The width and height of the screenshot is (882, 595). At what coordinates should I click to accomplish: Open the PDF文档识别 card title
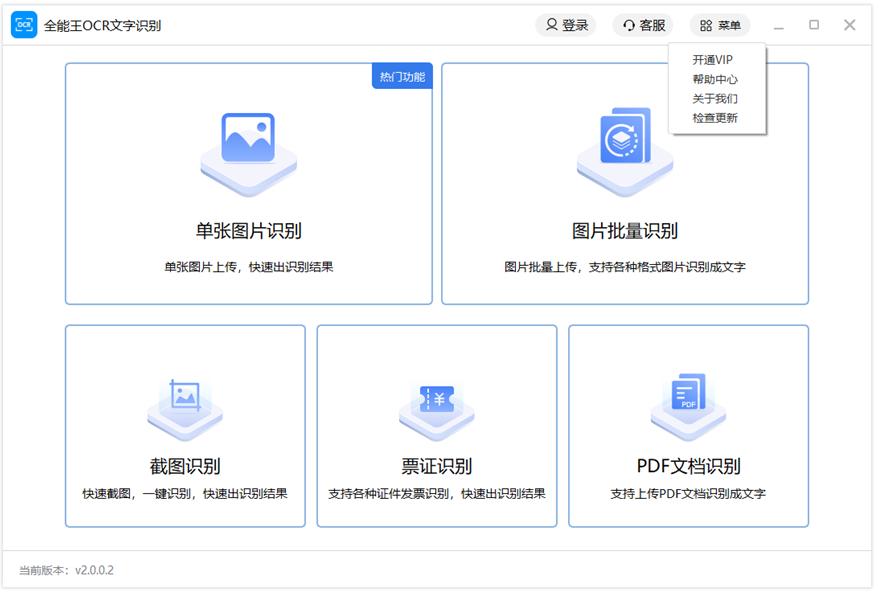click(688, 466)
